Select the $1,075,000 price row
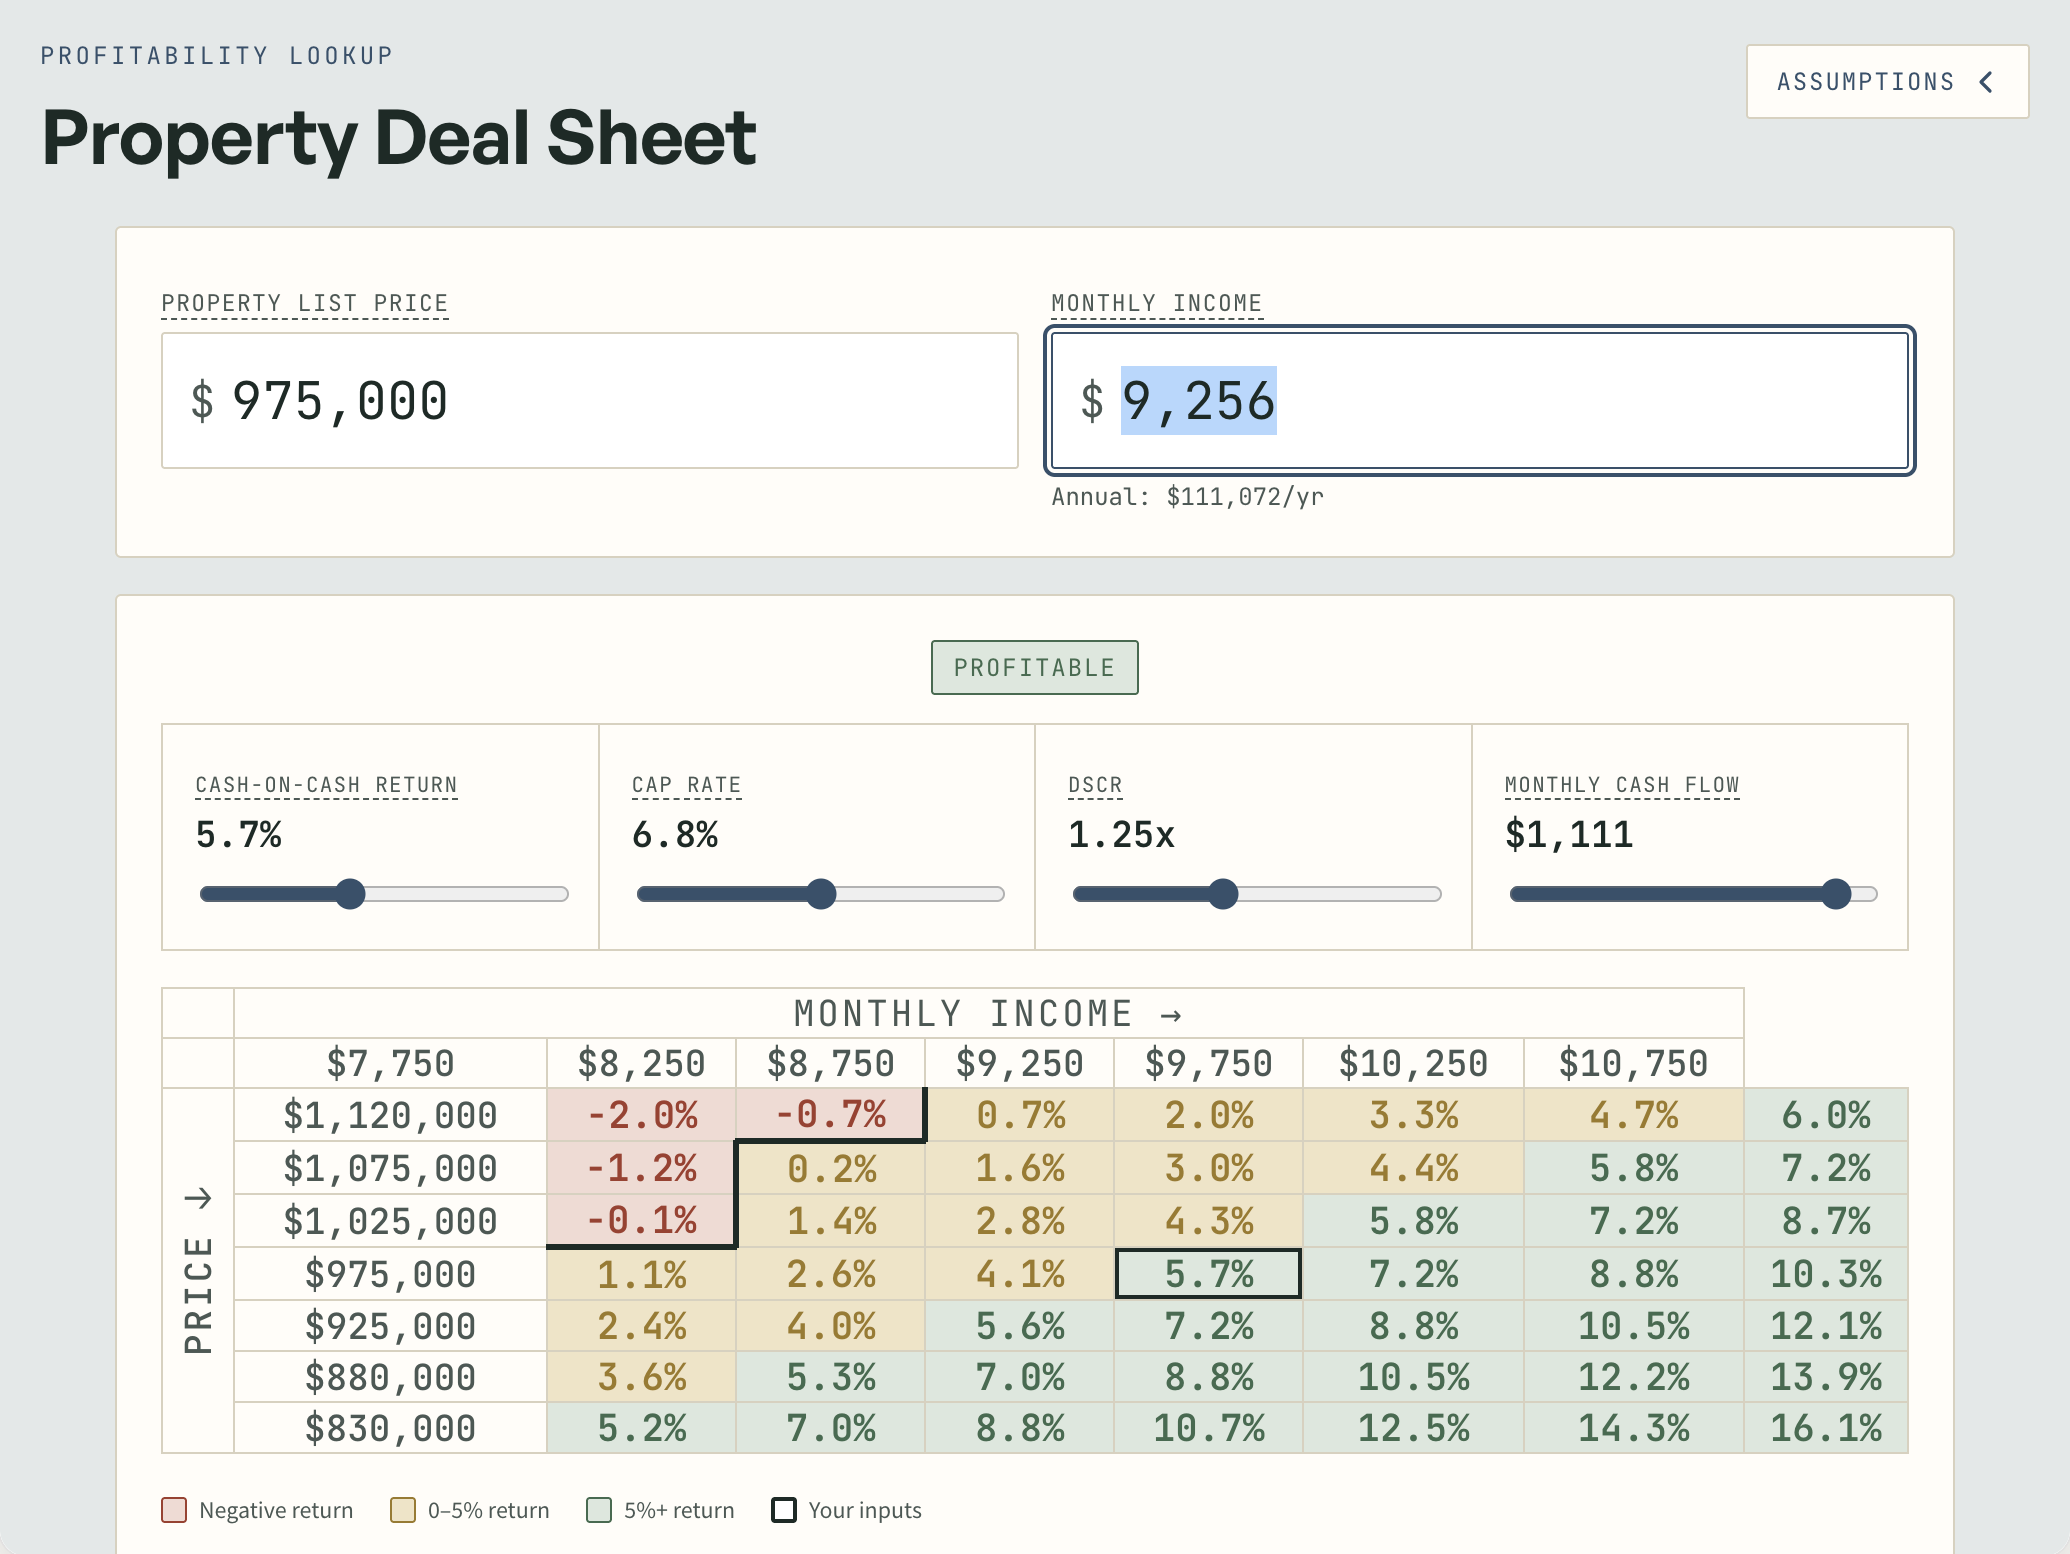This screenshot has width=2070, height=1554. tap(390, 1168)
